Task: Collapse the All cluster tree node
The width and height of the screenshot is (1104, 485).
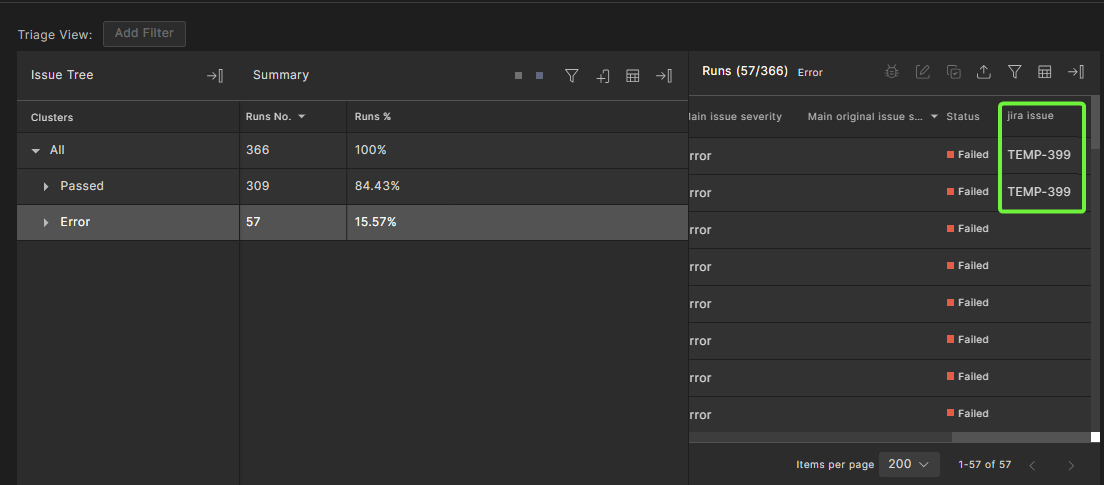Action: (x=36, y=150)
